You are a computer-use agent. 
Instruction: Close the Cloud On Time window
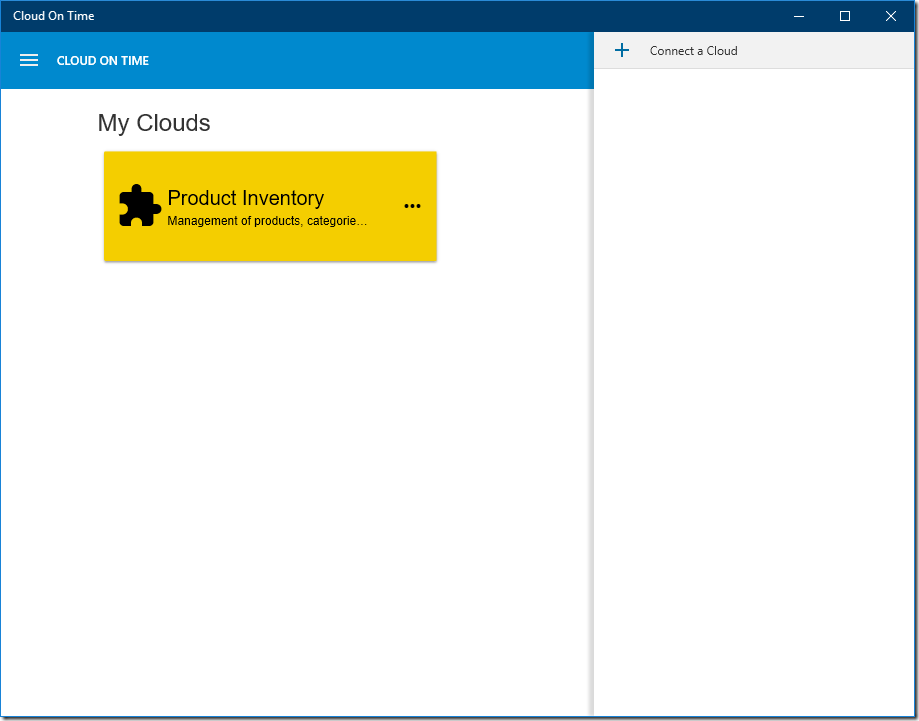pos(891,16)
